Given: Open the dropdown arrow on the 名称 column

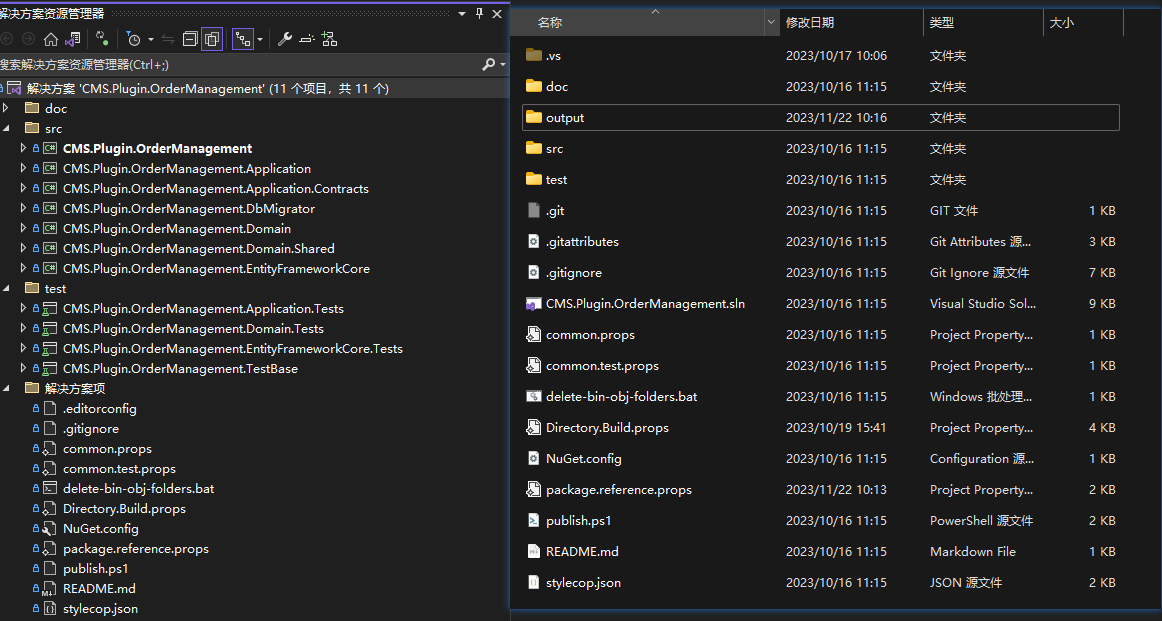Looking at the screenshot, I should pos(771,22).
